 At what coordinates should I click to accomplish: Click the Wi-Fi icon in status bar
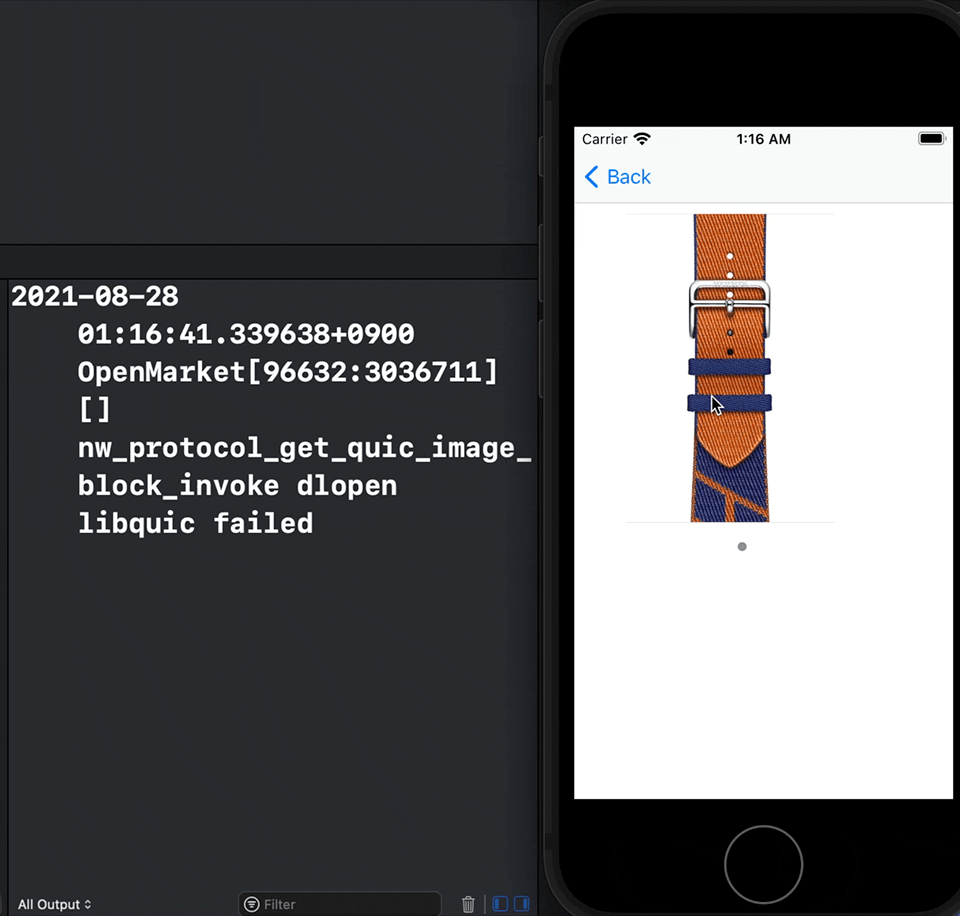[642, 139]
